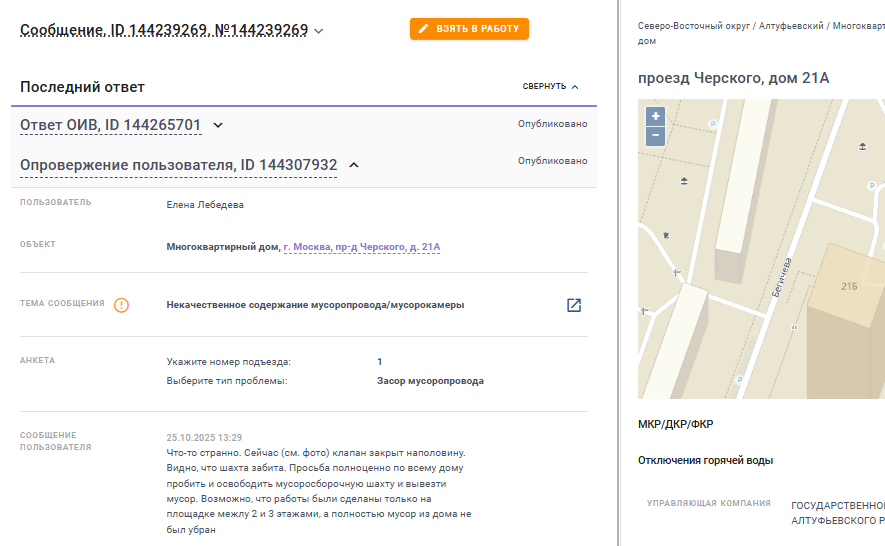Click 'Опубликовано' status next to Ответ ОИВ
This screenshot has height=546, width=885.
pos(553,124)
